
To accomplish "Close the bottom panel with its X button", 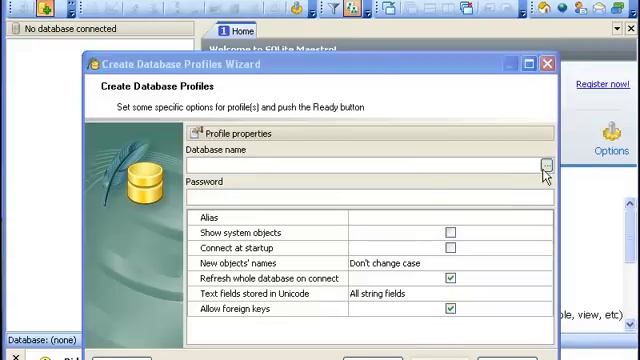I will click(16, 357).
